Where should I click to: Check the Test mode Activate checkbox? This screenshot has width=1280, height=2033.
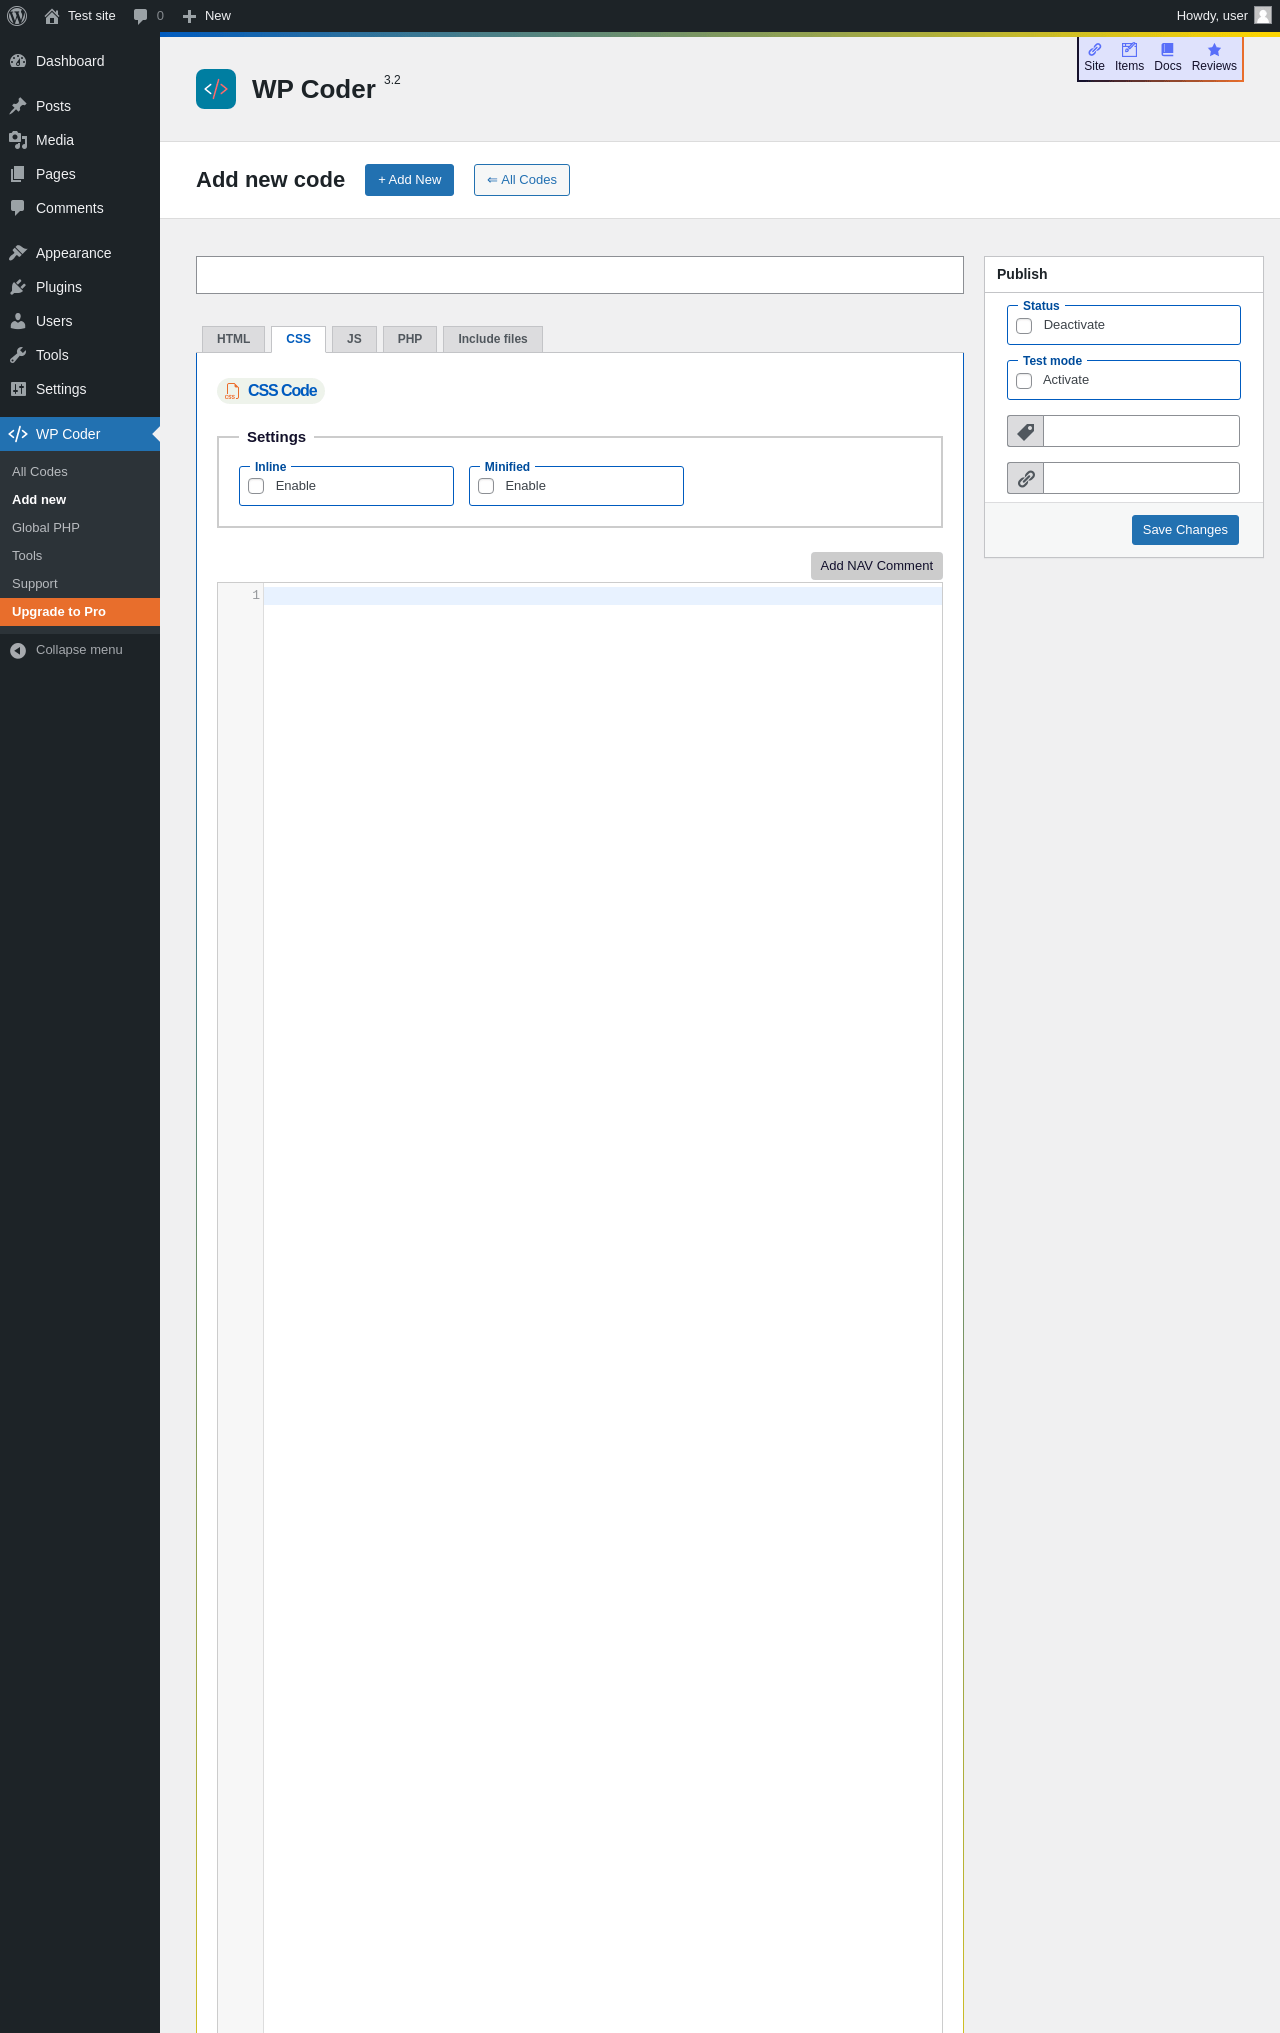(1024, 381)
